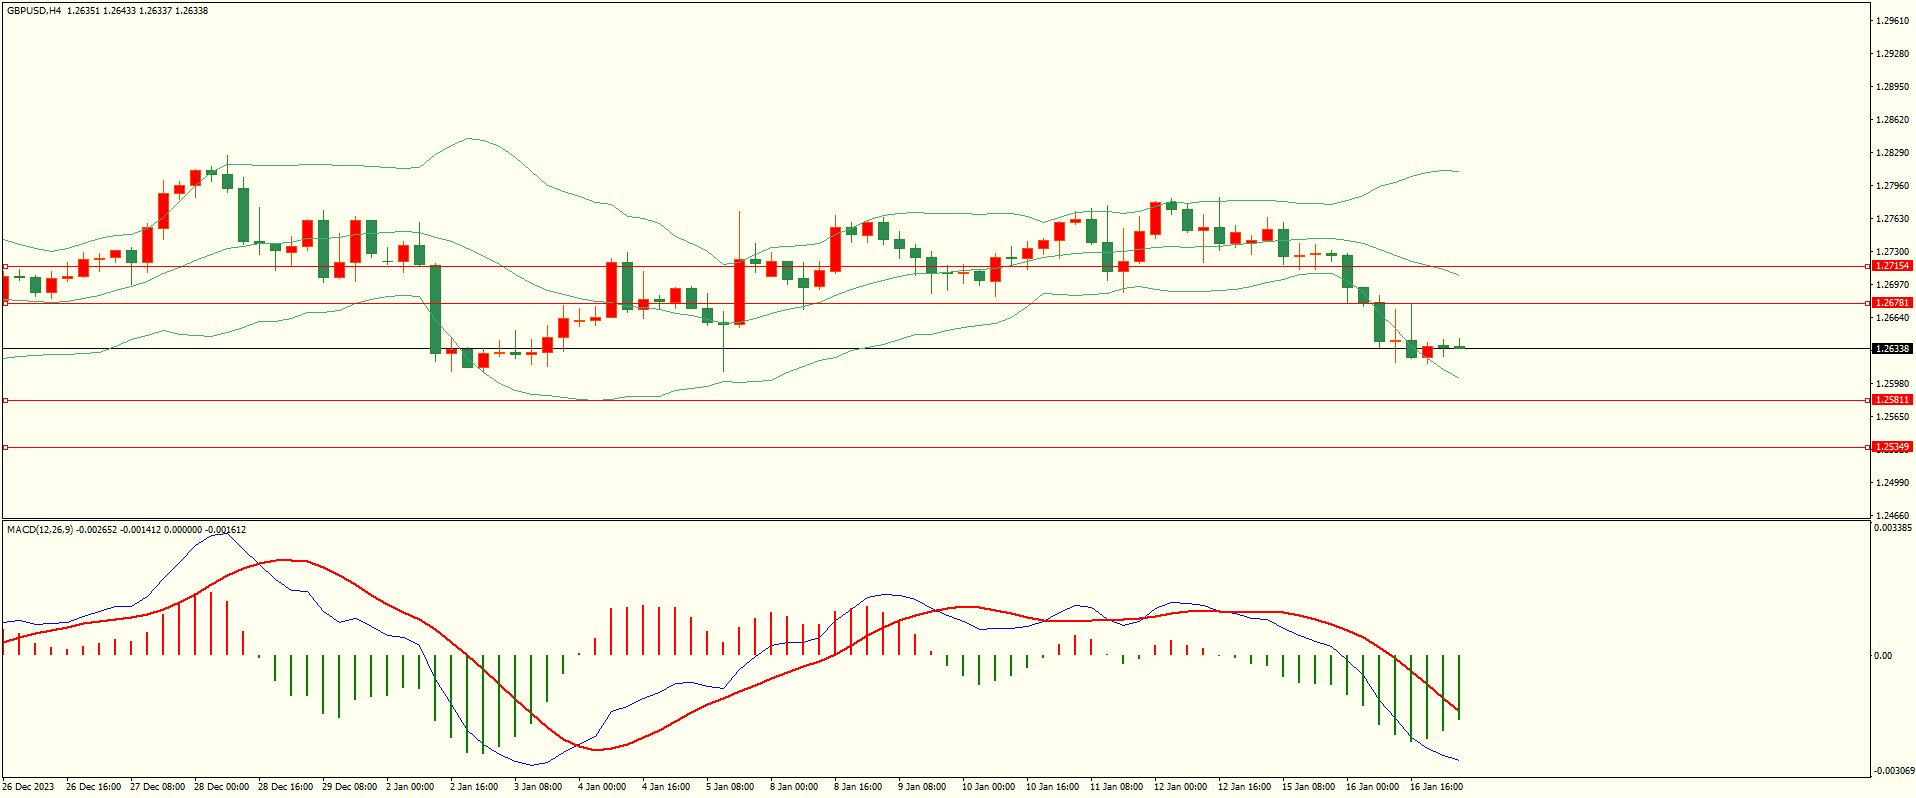Select the 1.27154 red price level tag
The image size is (1916, 798).
click(1891, 266)
